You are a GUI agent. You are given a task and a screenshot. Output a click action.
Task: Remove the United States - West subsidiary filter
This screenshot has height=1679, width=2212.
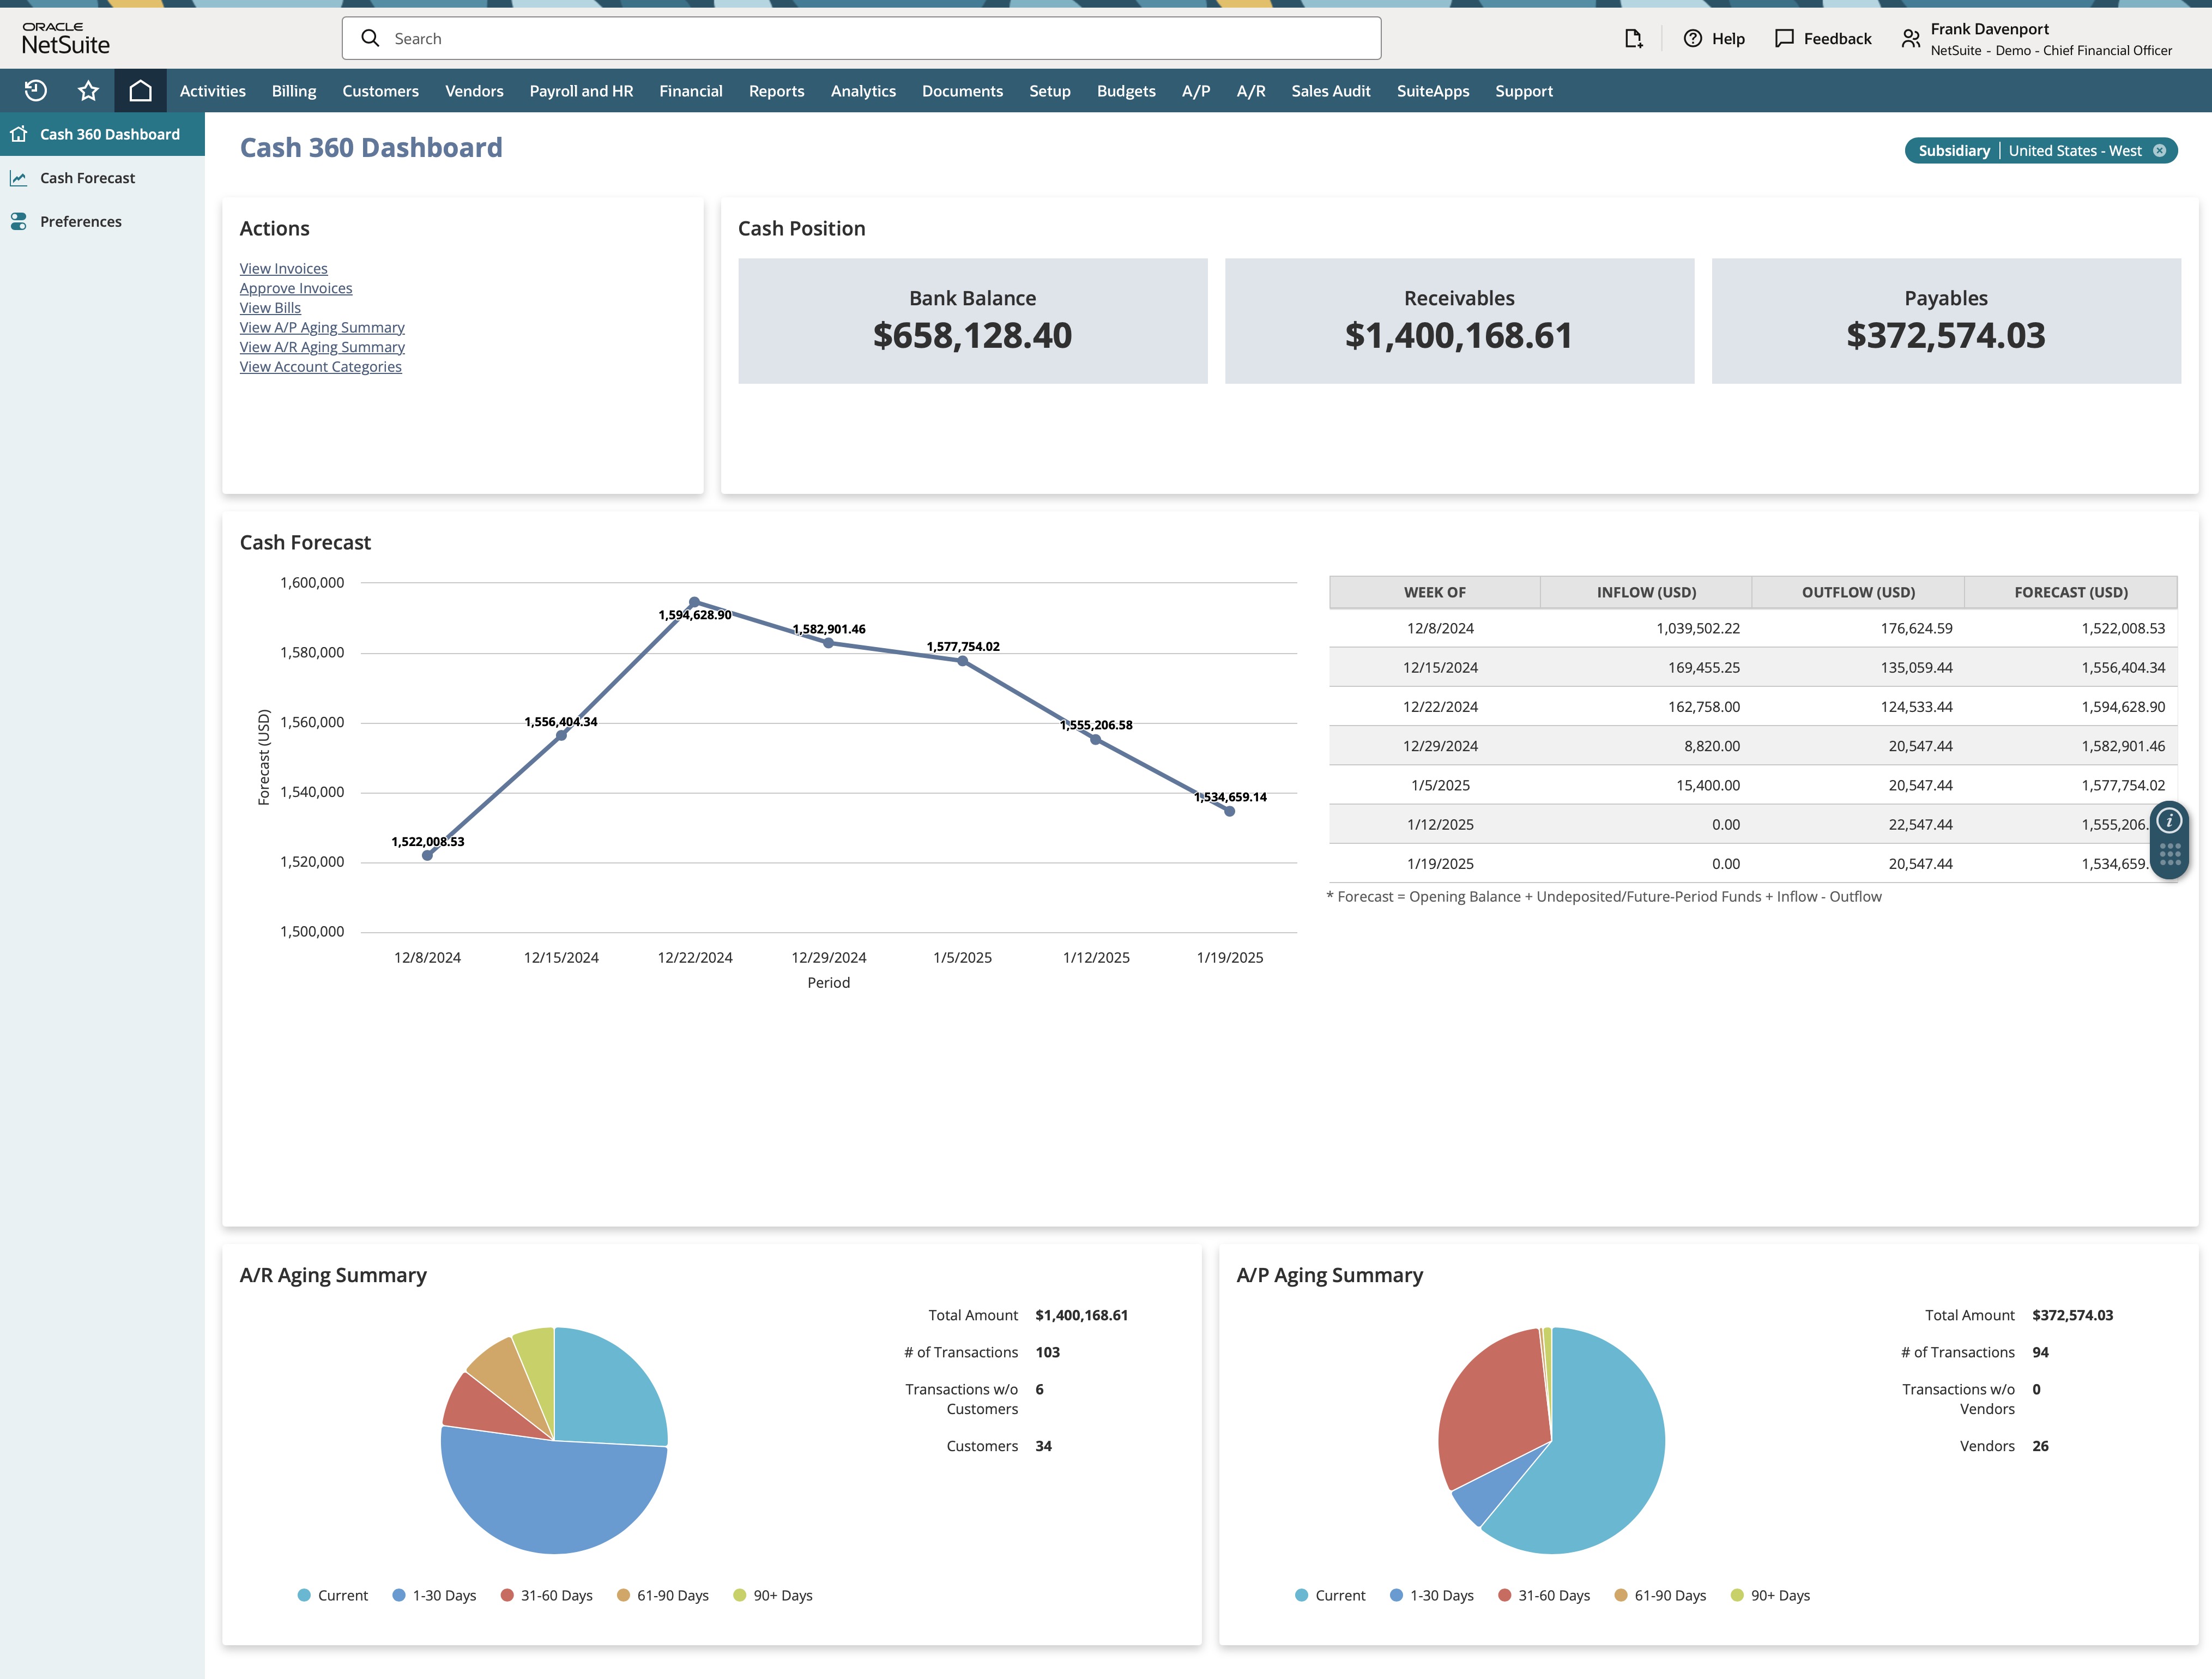click(2160, 150)
